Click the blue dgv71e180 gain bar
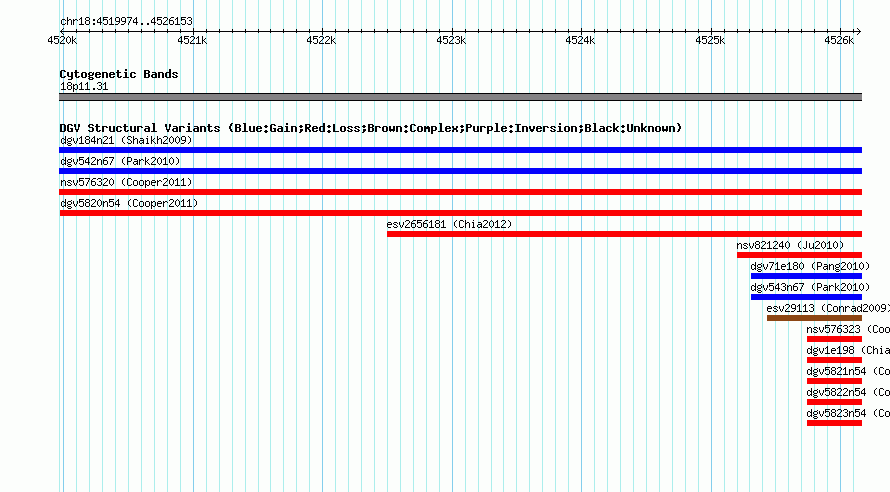Image resolution: width=890 pixels, height=492 pixels. point(807,276)
